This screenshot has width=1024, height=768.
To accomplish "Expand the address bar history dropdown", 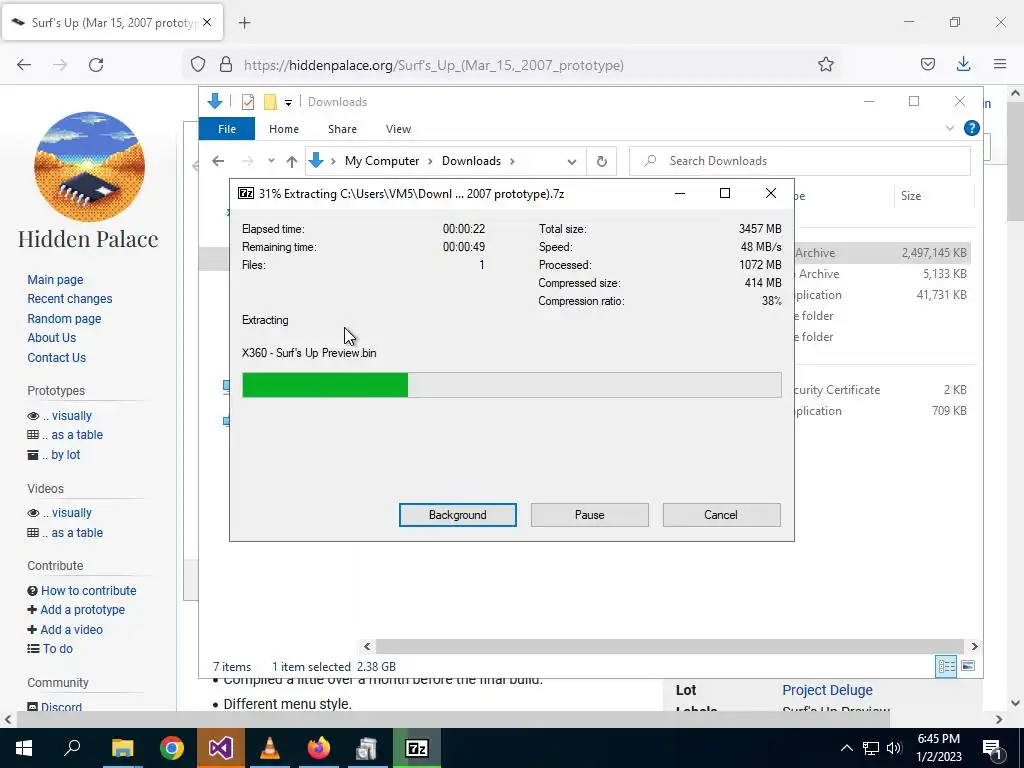I will (572, 161).
